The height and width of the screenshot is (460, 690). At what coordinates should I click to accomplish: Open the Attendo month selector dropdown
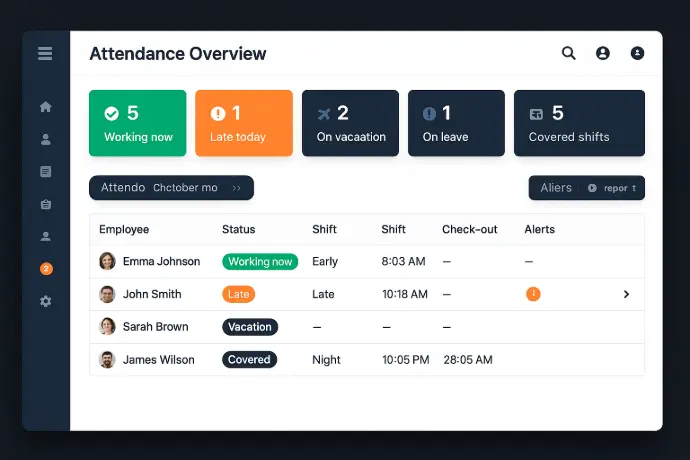171,188
